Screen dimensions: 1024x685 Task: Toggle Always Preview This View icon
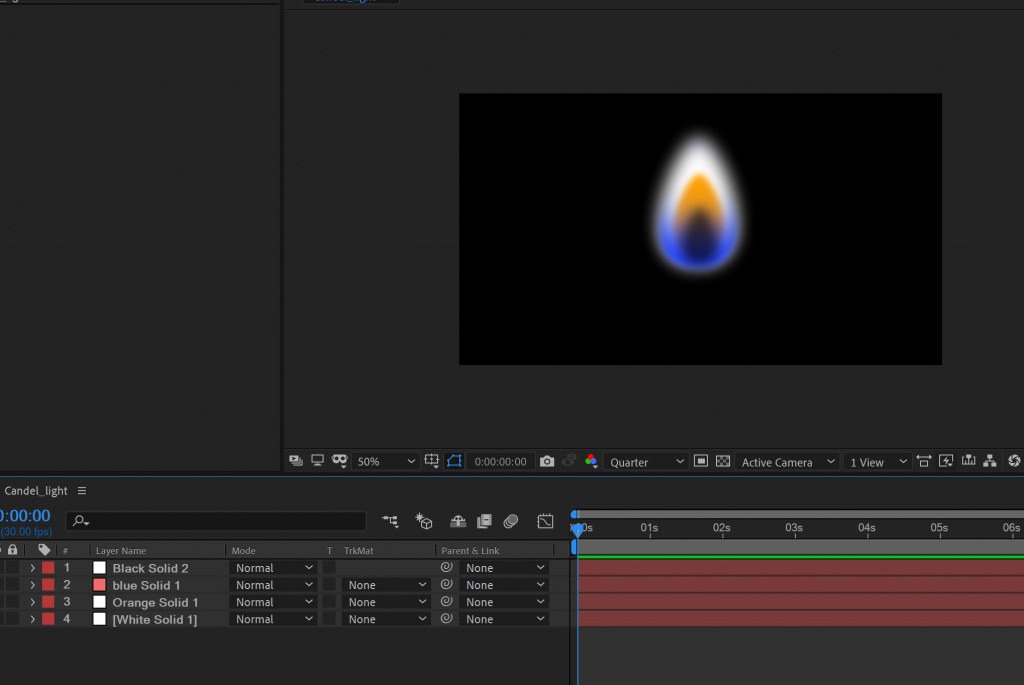(295, 461)
